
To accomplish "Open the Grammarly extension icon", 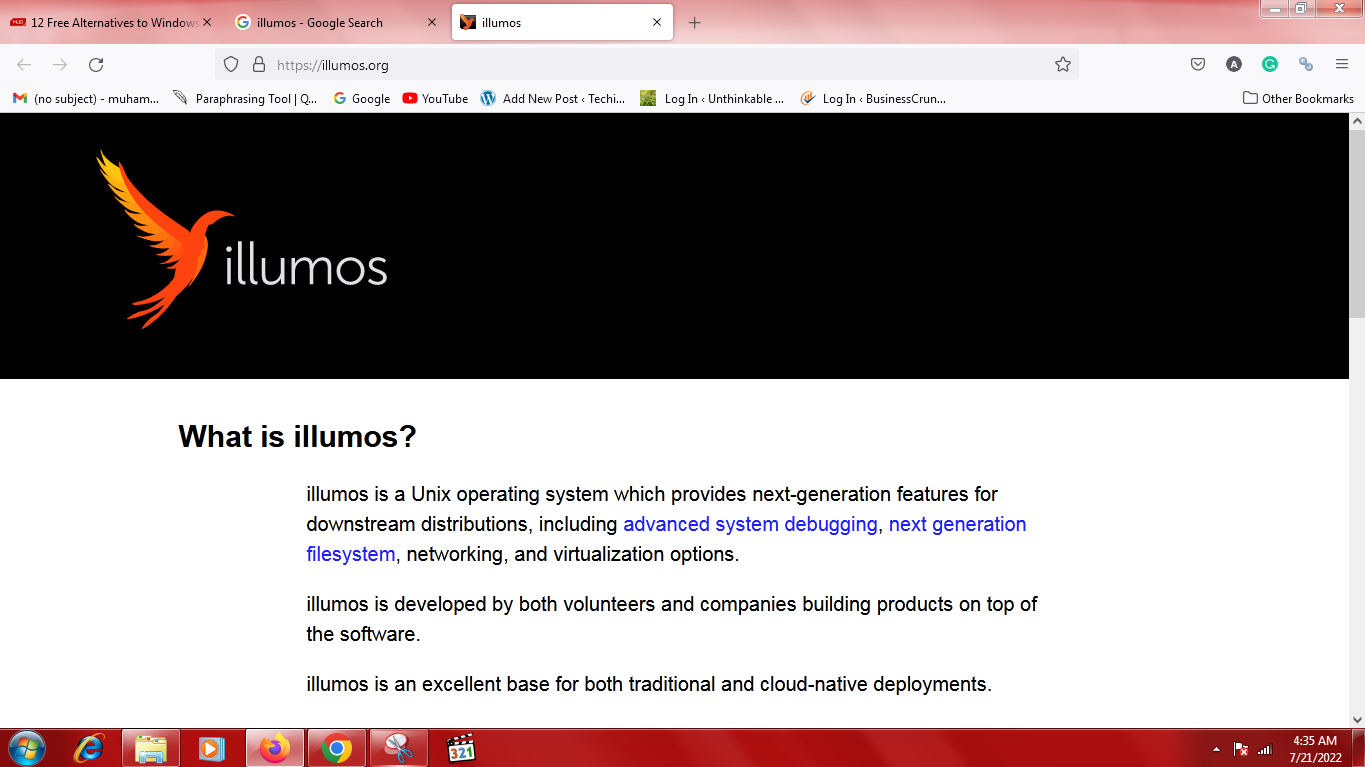I will (1270, 65).
